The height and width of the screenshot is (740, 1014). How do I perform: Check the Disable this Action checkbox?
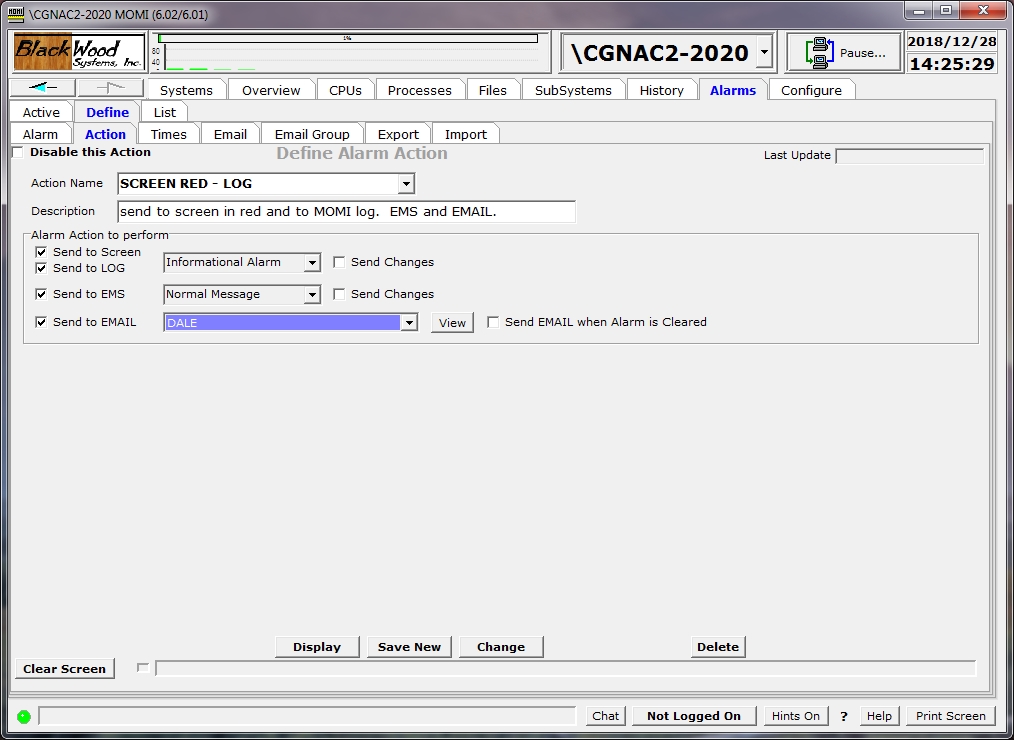coord(18,153)
